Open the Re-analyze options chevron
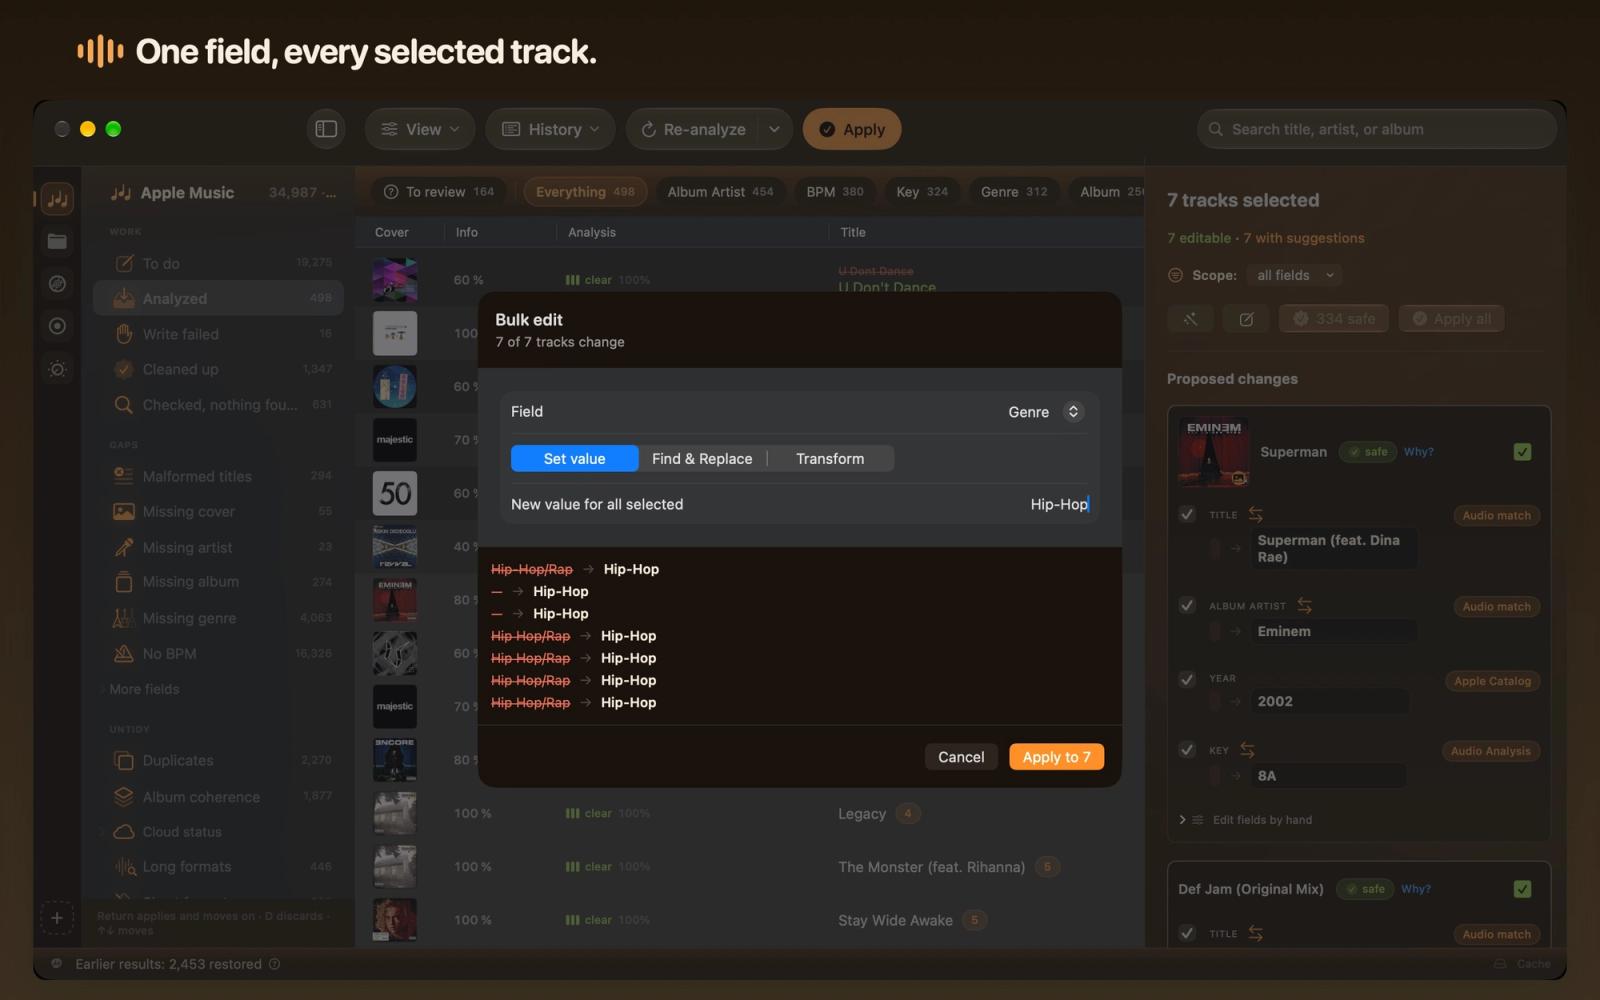Screen dimensions: 1600x1000 [774, 129]
